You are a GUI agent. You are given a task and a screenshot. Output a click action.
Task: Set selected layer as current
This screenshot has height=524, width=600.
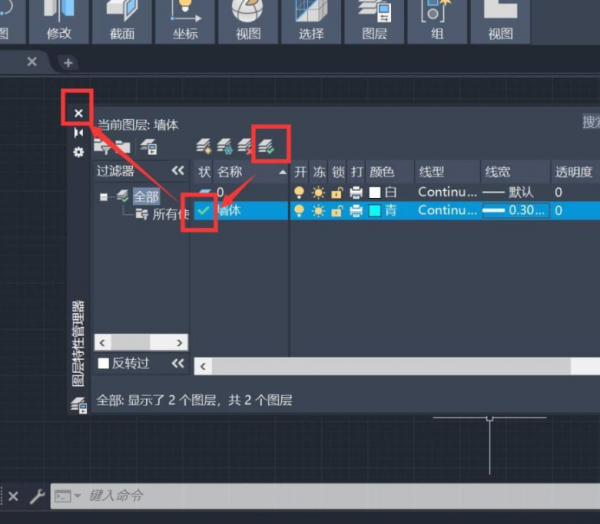[x=267, y=146]
